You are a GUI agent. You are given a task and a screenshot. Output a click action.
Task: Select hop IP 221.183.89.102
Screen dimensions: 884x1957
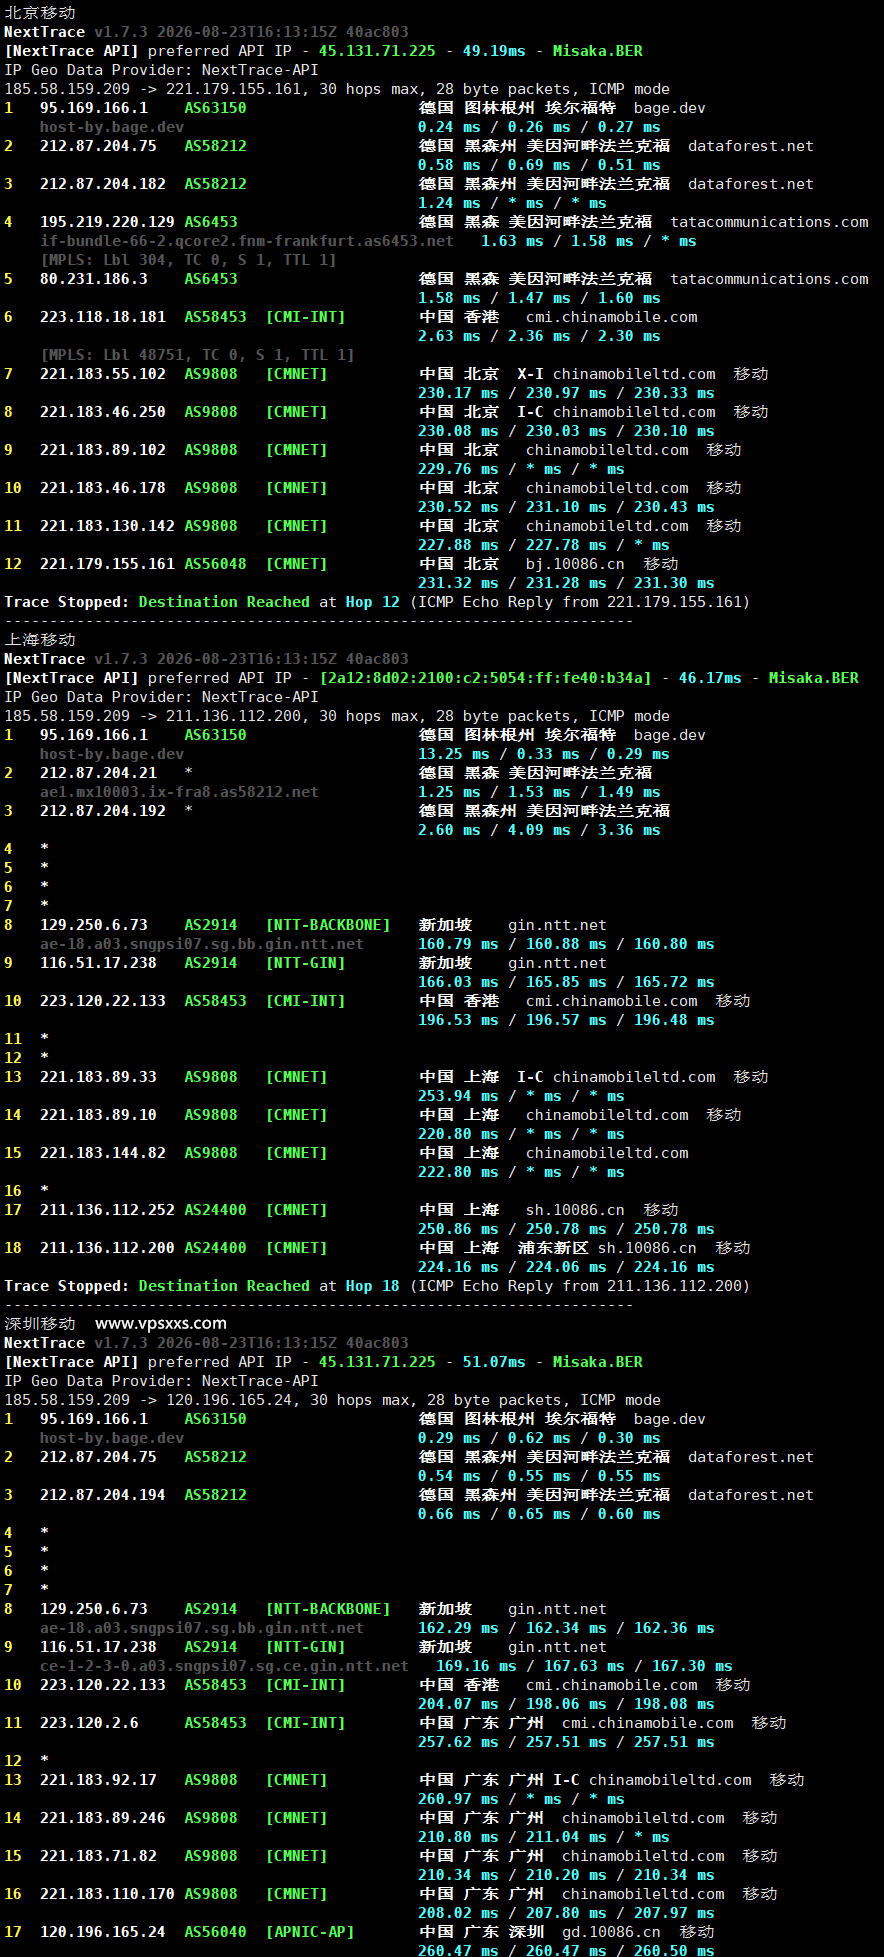pos(103,450)
